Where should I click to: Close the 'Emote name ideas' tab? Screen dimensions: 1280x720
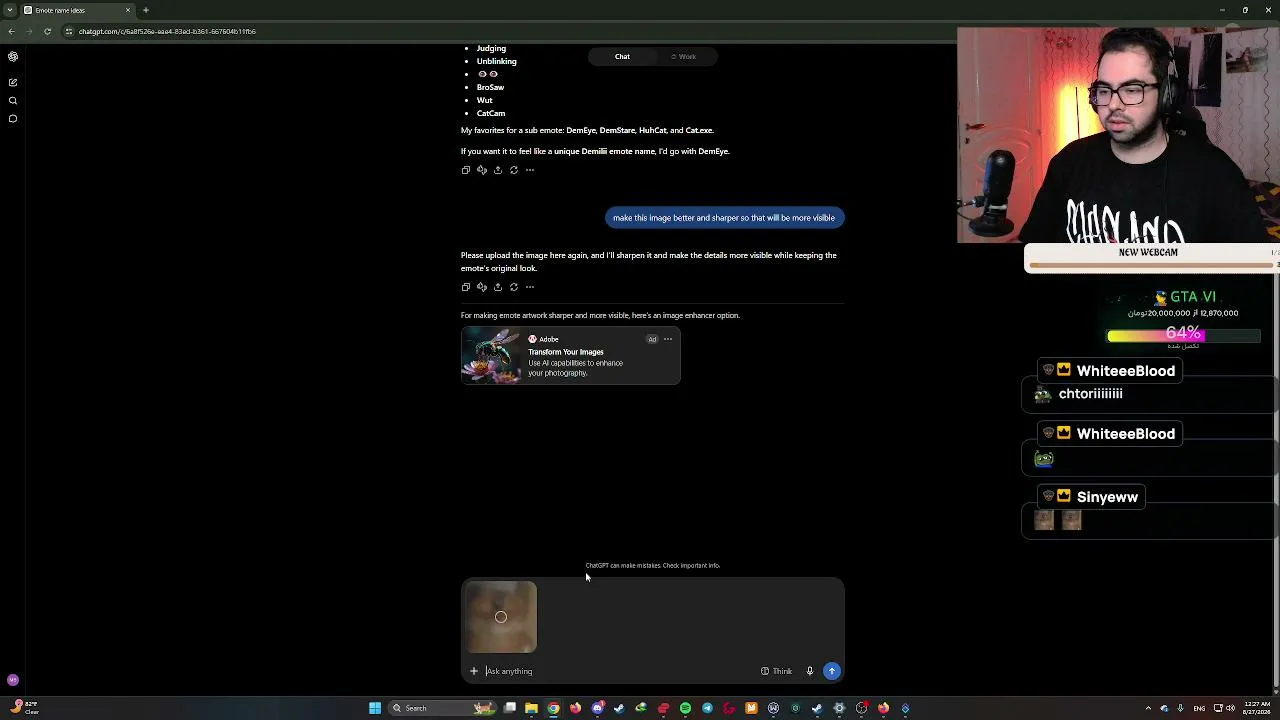pyautogui.click(x=128, y=10)
